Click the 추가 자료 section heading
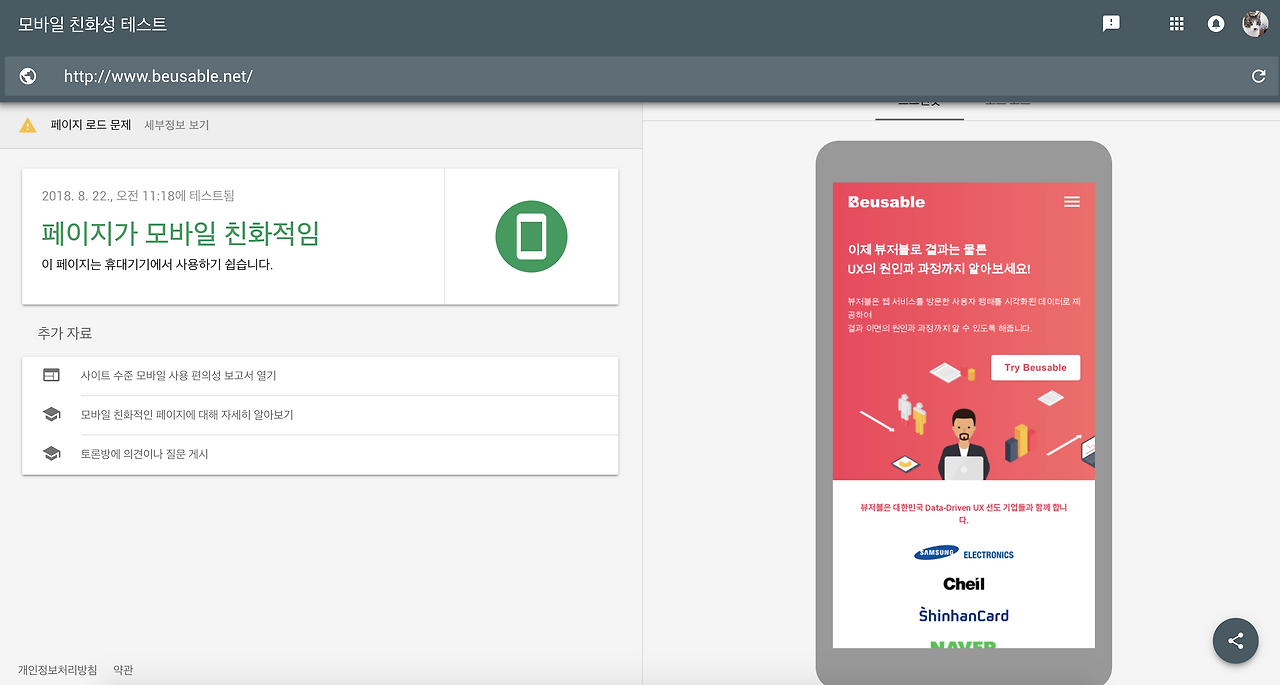The image size is (1280, 685). click(x=65, y=333)
